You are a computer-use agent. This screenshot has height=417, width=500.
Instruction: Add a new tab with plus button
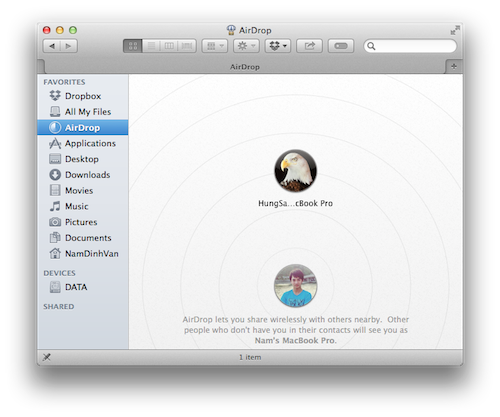(454, 66)
